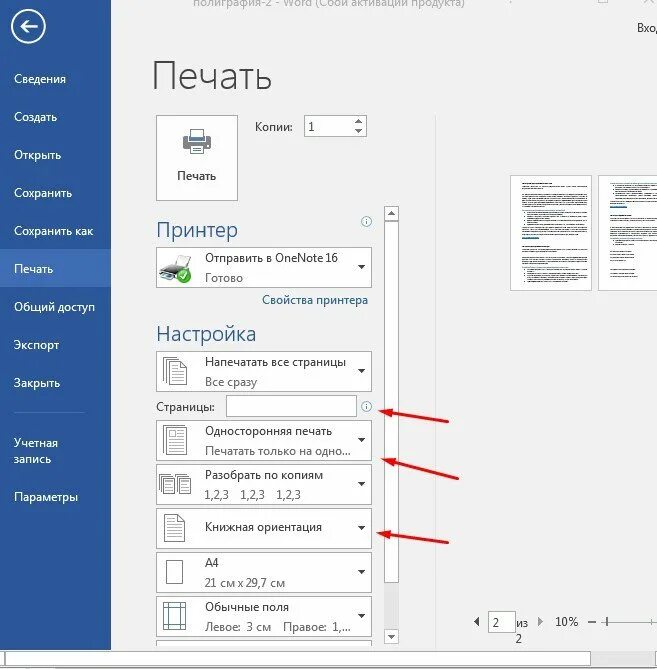Select Создать in the sidebar
This screenshot has width=657, height=669.
pyautogui.click(x=35, y=117)
